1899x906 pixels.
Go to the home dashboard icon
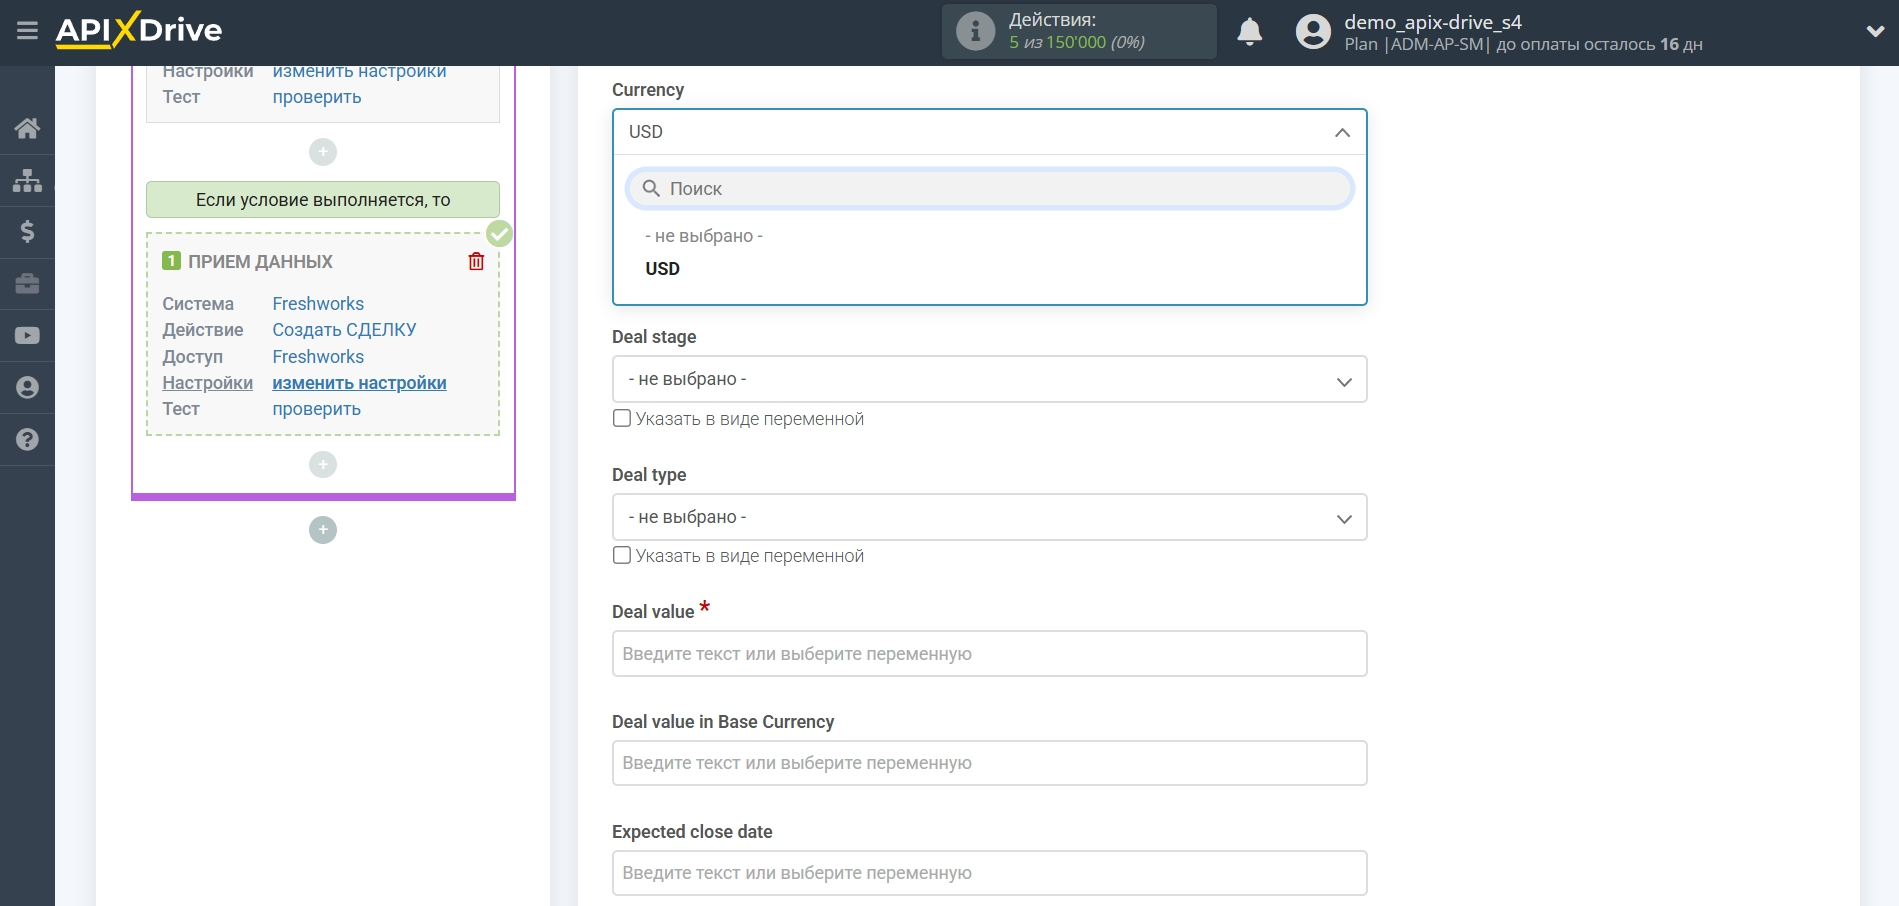click(x=27, y=128)
